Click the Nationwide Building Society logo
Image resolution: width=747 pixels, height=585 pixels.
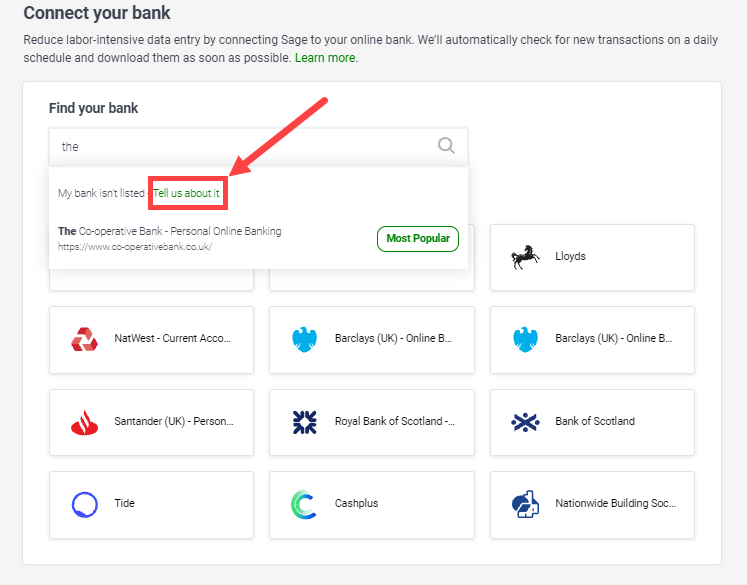point(525,504)
